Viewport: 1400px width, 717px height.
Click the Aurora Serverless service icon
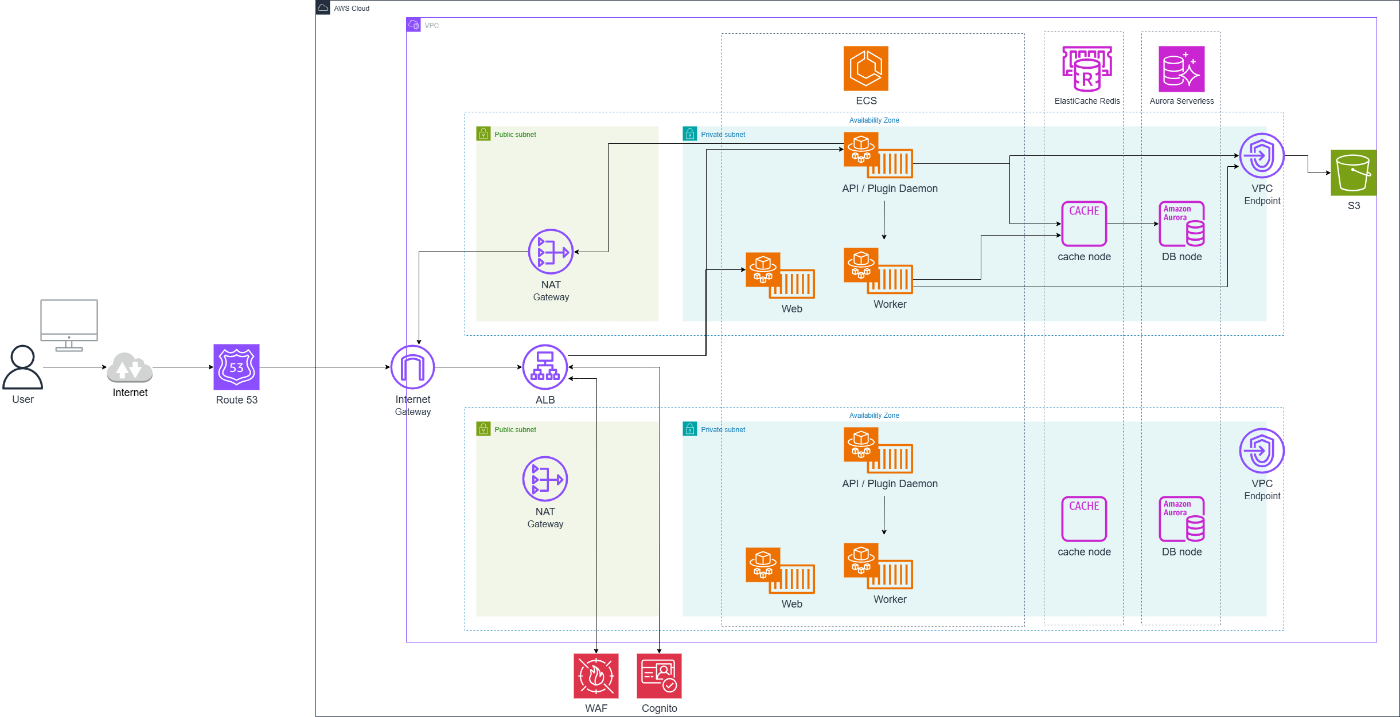pyautogui.click(x=1182, y=68)
